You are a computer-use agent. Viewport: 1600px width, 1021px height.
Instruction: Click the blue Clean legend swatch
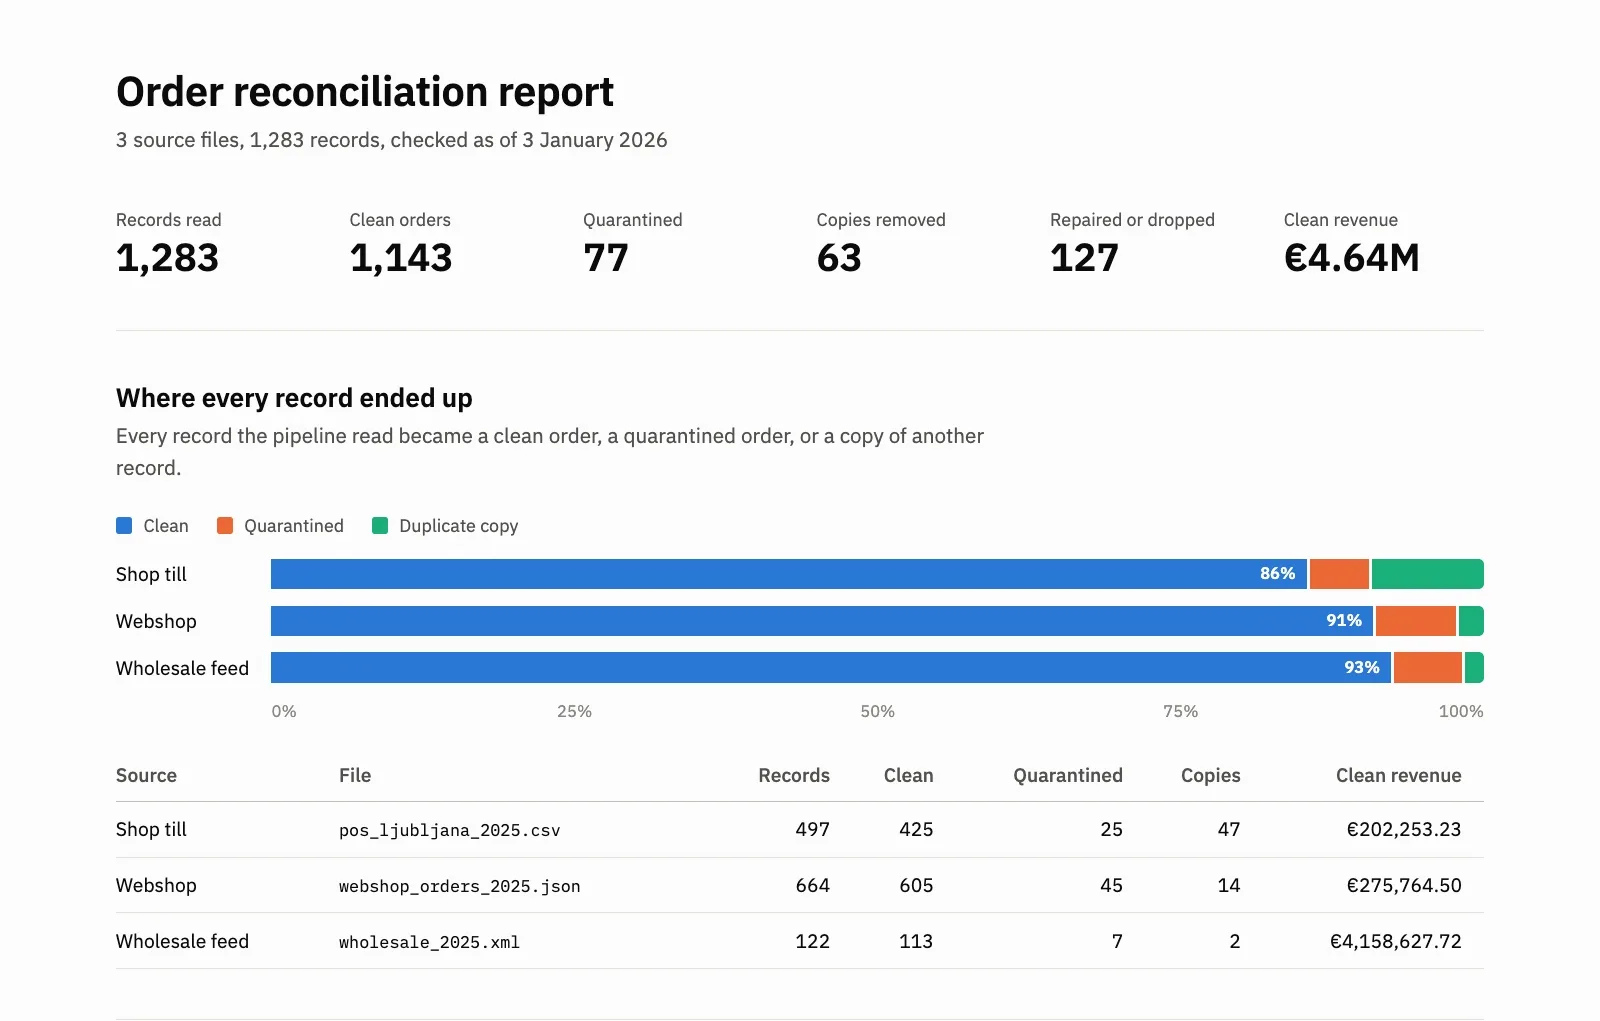point(124,526)
